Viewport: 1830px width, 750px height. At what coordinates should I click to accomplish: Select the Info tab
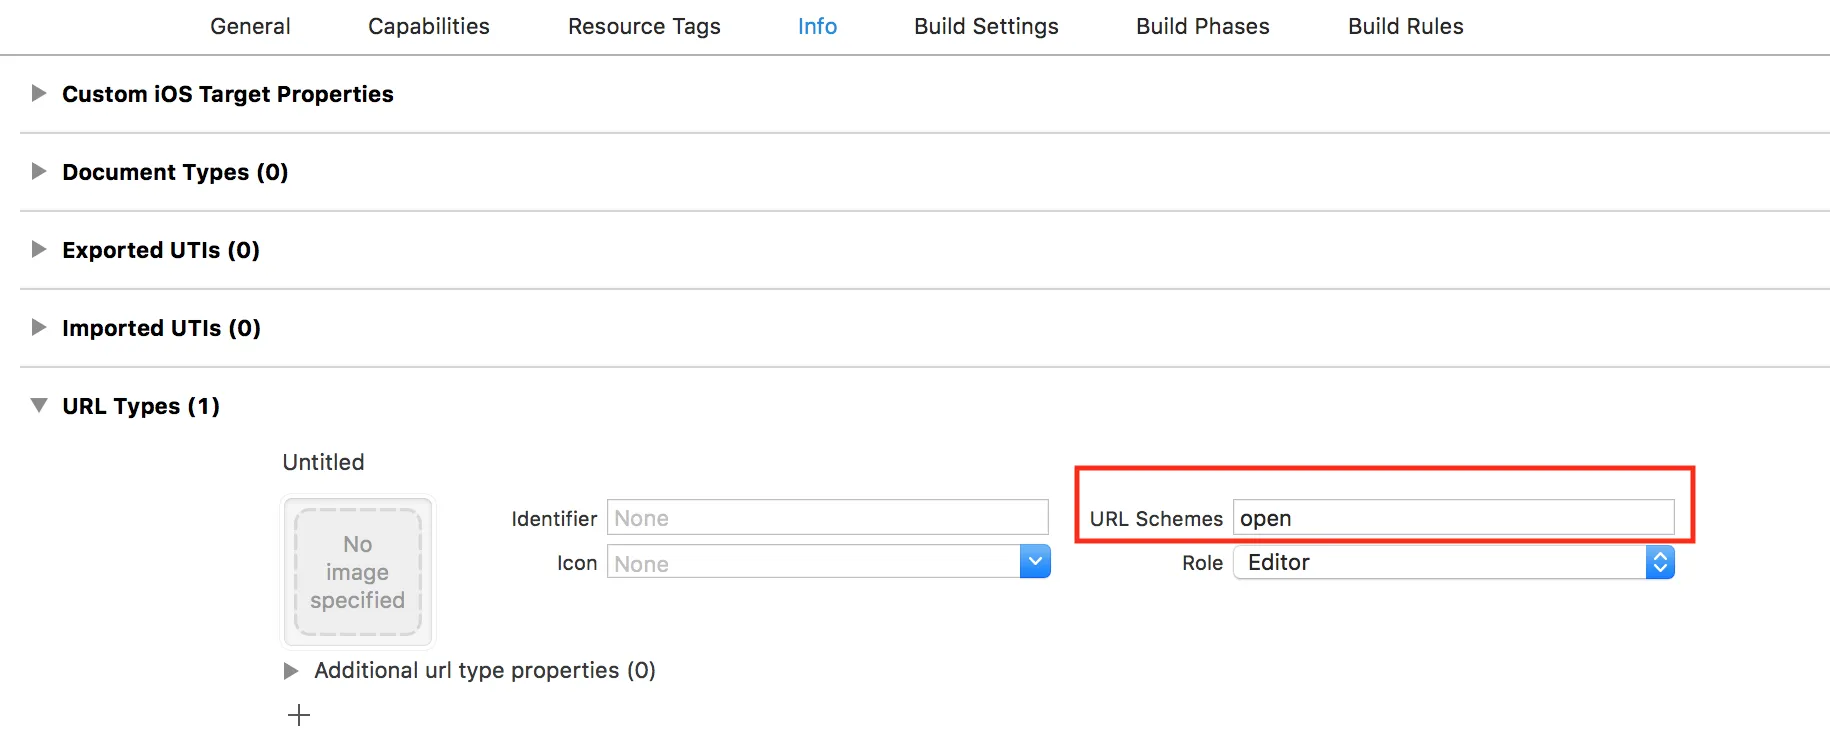817,26
